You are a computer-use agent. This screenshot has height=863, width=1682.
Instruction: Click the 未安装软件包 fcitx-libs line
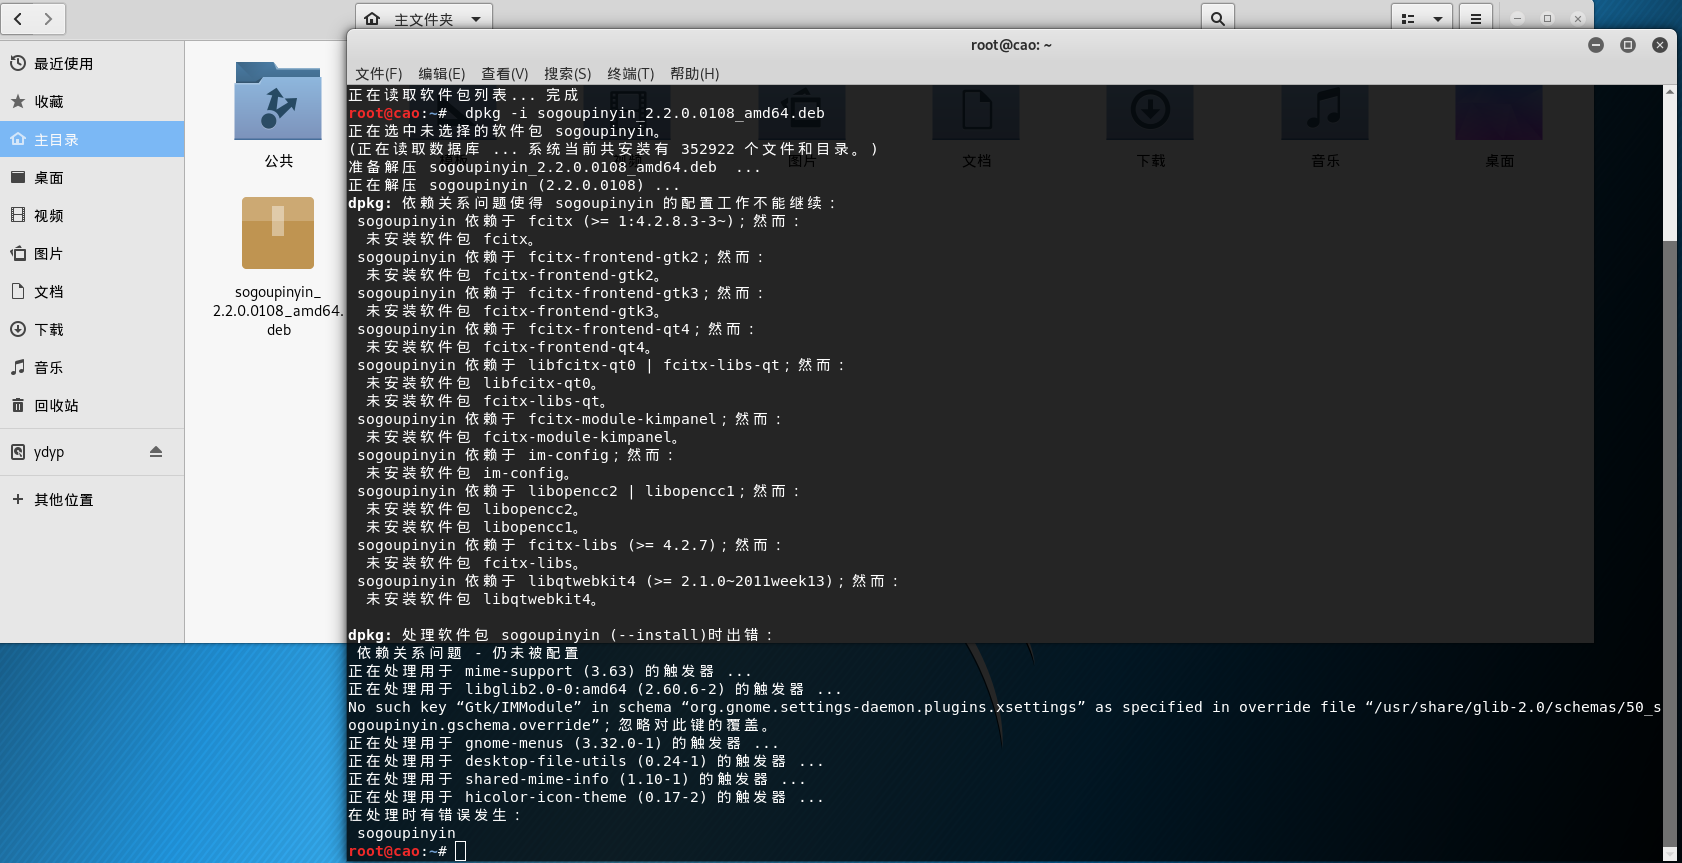tap(473, 563)
